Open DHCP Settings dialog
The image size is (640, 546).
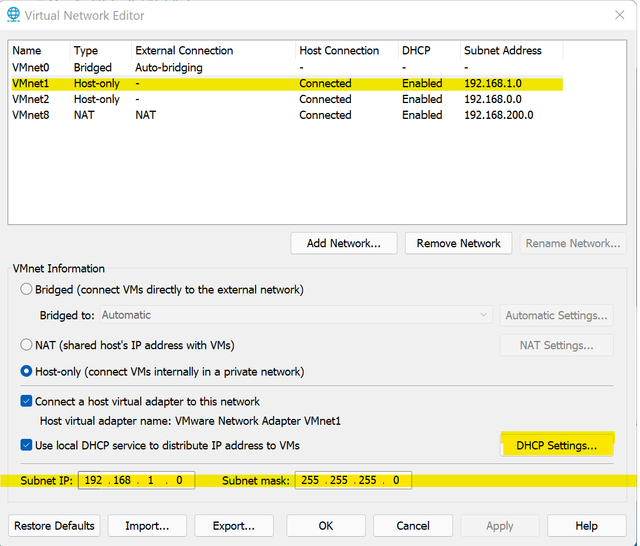point(556,445)
